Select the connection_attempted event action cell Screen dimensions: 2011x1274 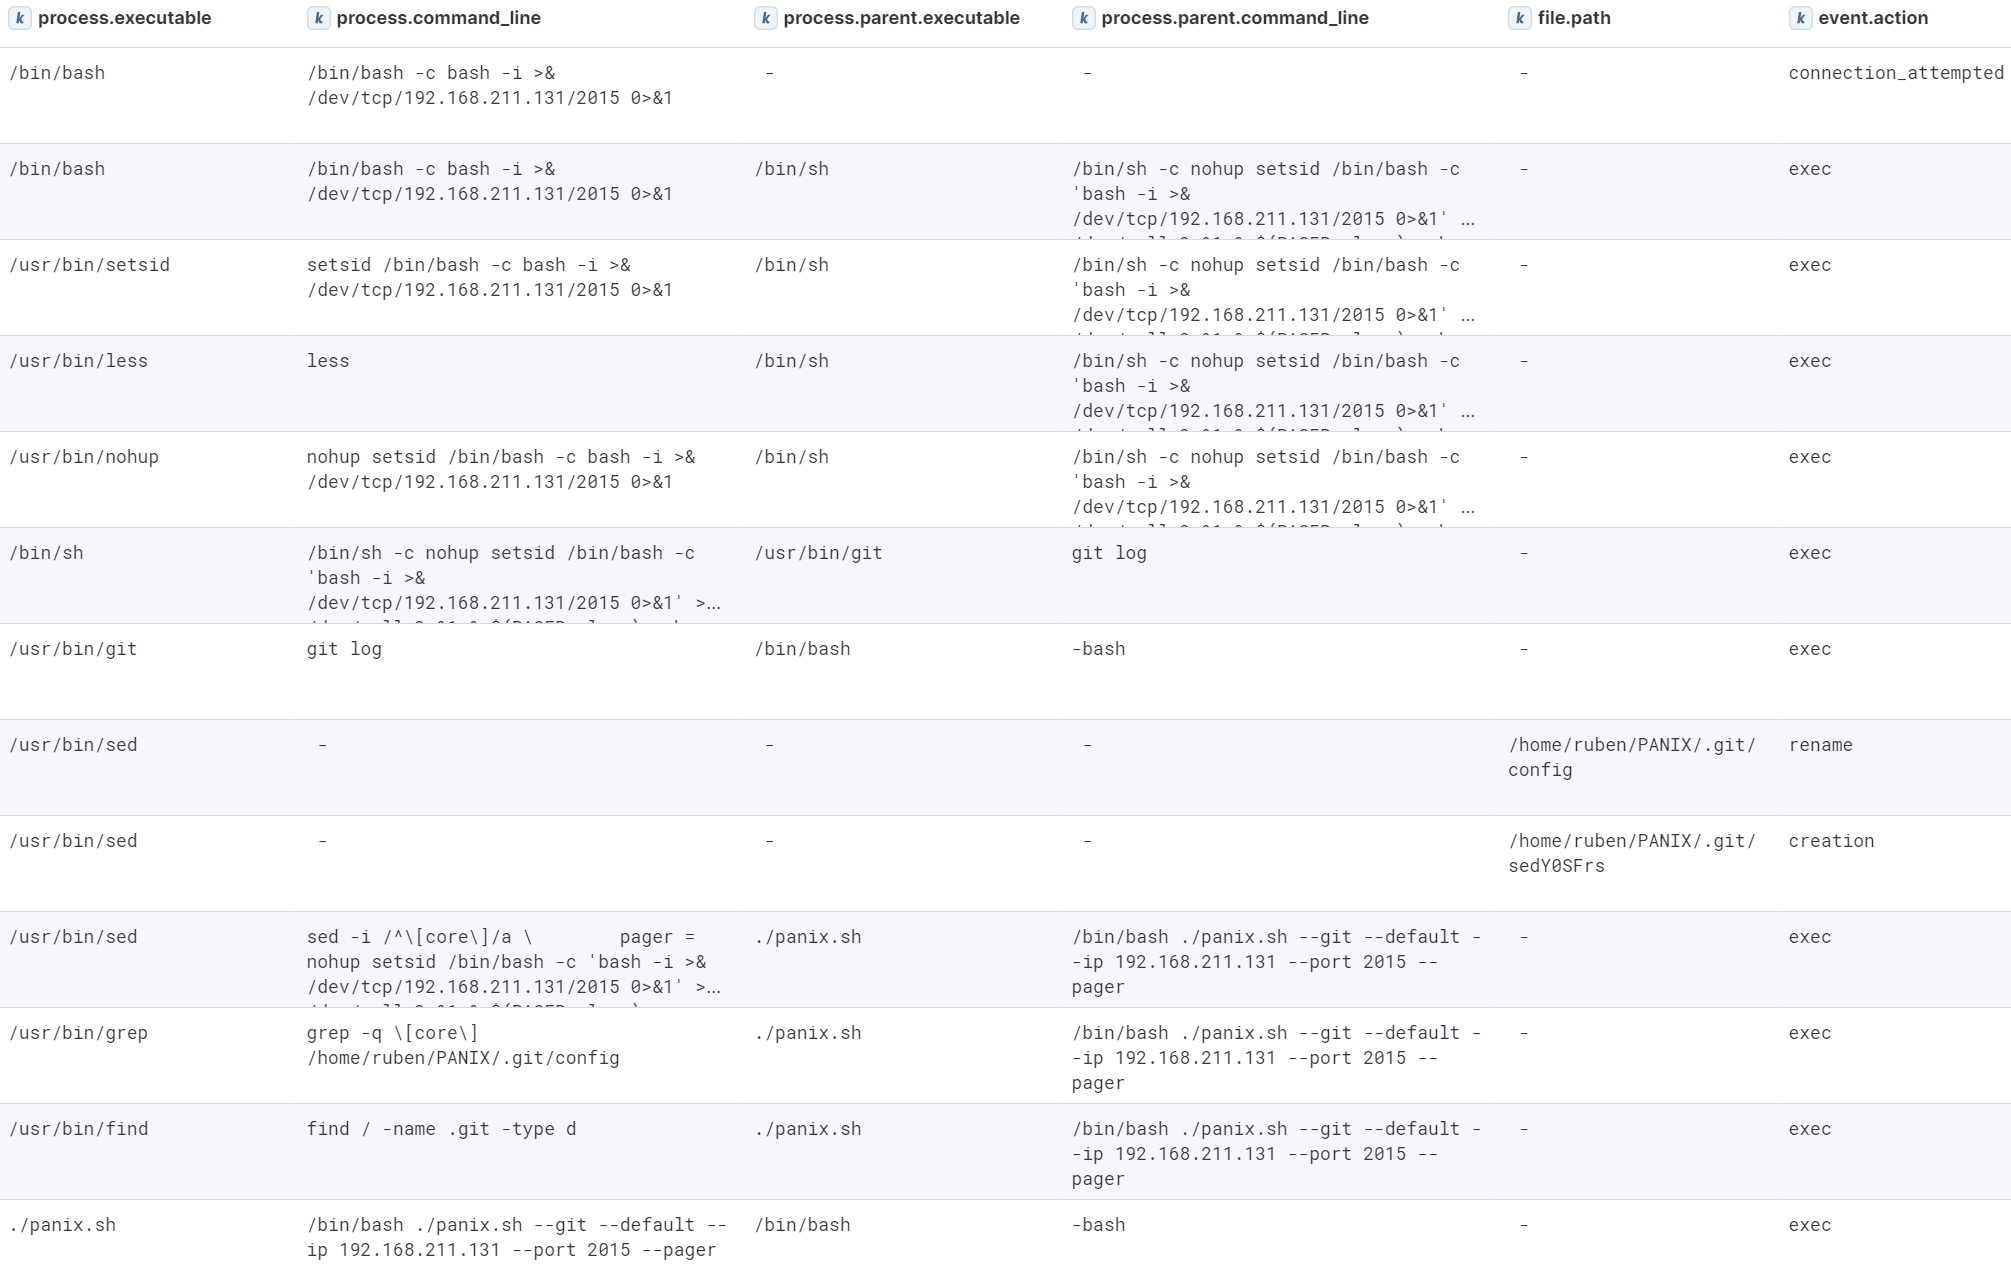tap(1895, 73)
